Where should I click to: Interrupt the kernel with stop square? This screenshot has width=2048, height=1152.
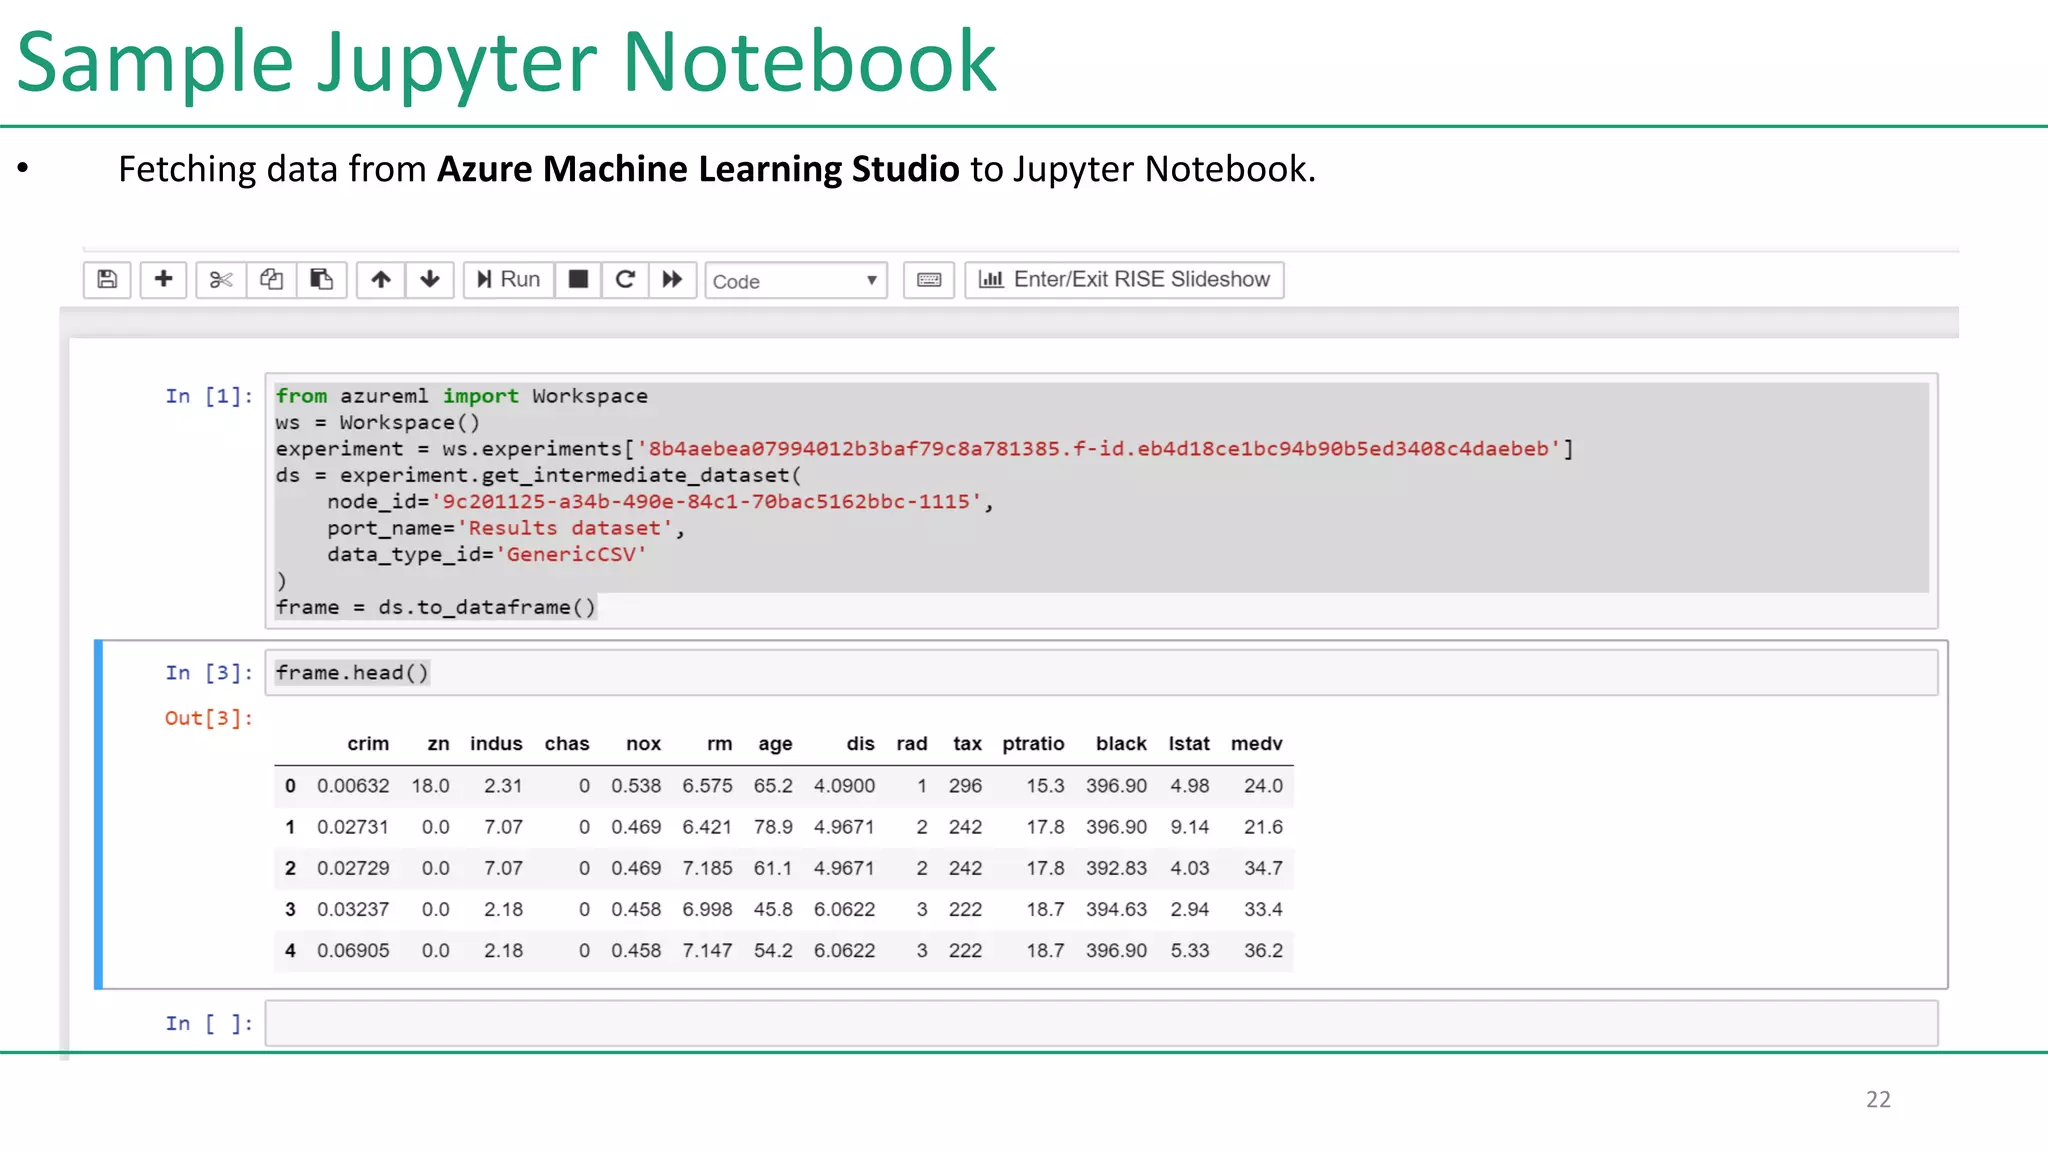pyautogui.click(x=578, y=279)
